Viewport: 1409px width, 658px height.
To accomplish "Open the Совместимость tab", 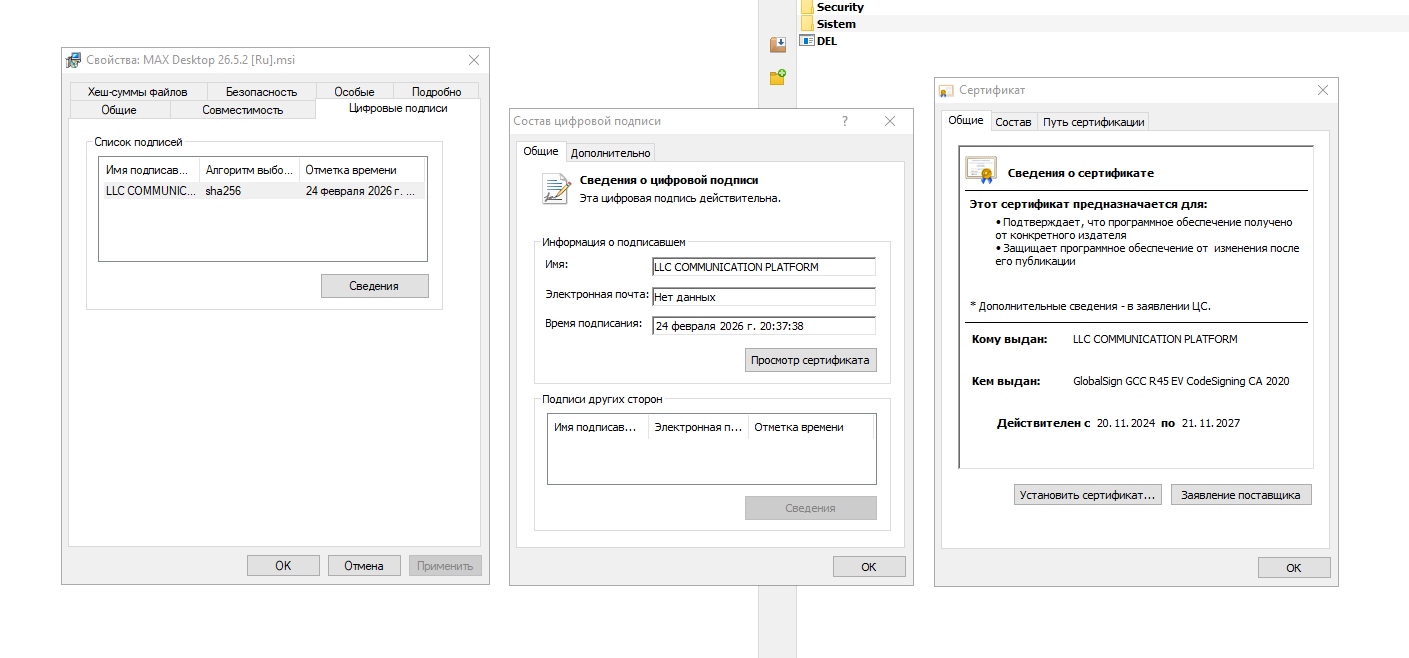I will point(242,110).
